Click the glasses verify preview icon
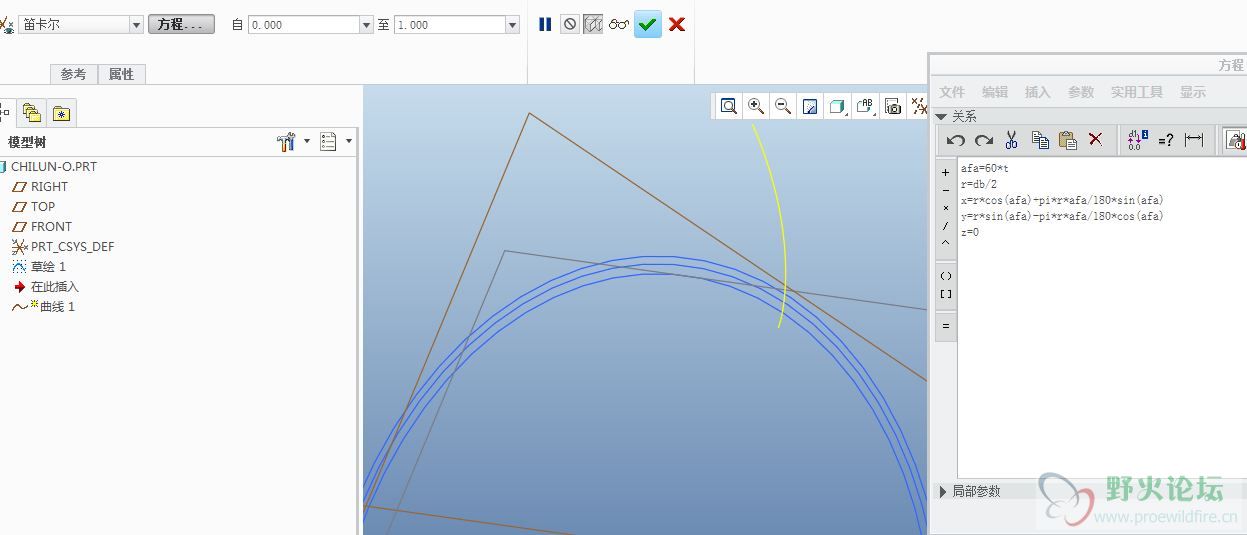 point(619,24)
